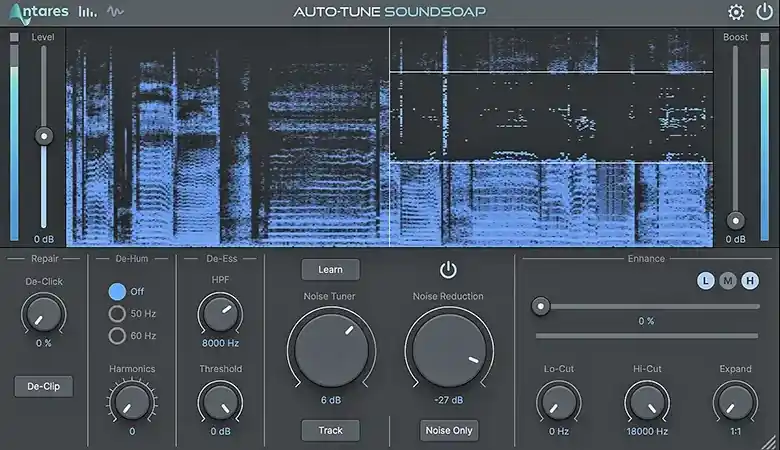The image size is (780, 450).
Task: Toggle the plugin power button at top right
Action: tap(765, 11)
